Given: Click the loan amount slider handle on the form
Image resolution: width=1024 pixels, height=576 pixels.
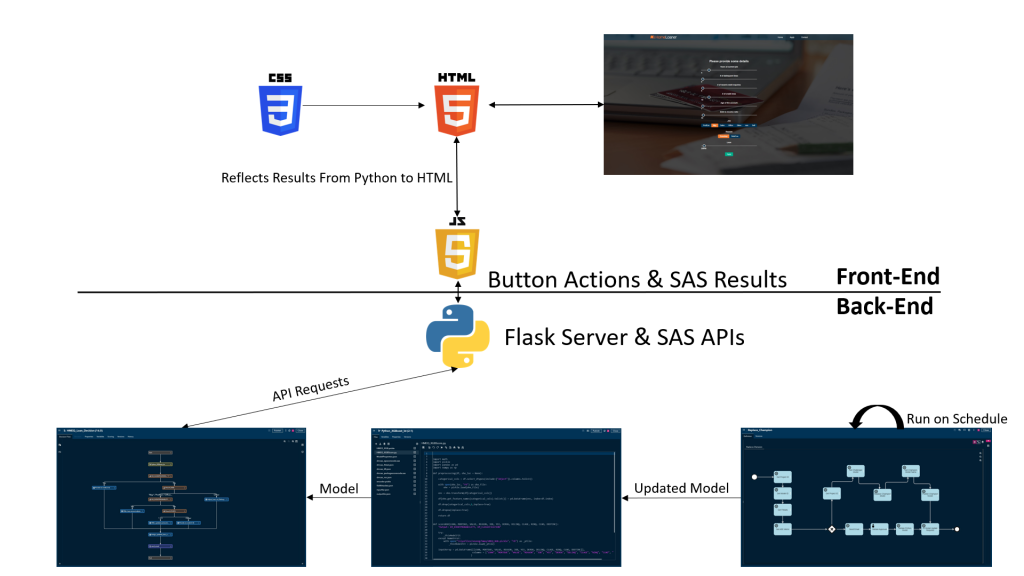Looking at the screenshot, I should pyautogui.click(x=705, y=146).
